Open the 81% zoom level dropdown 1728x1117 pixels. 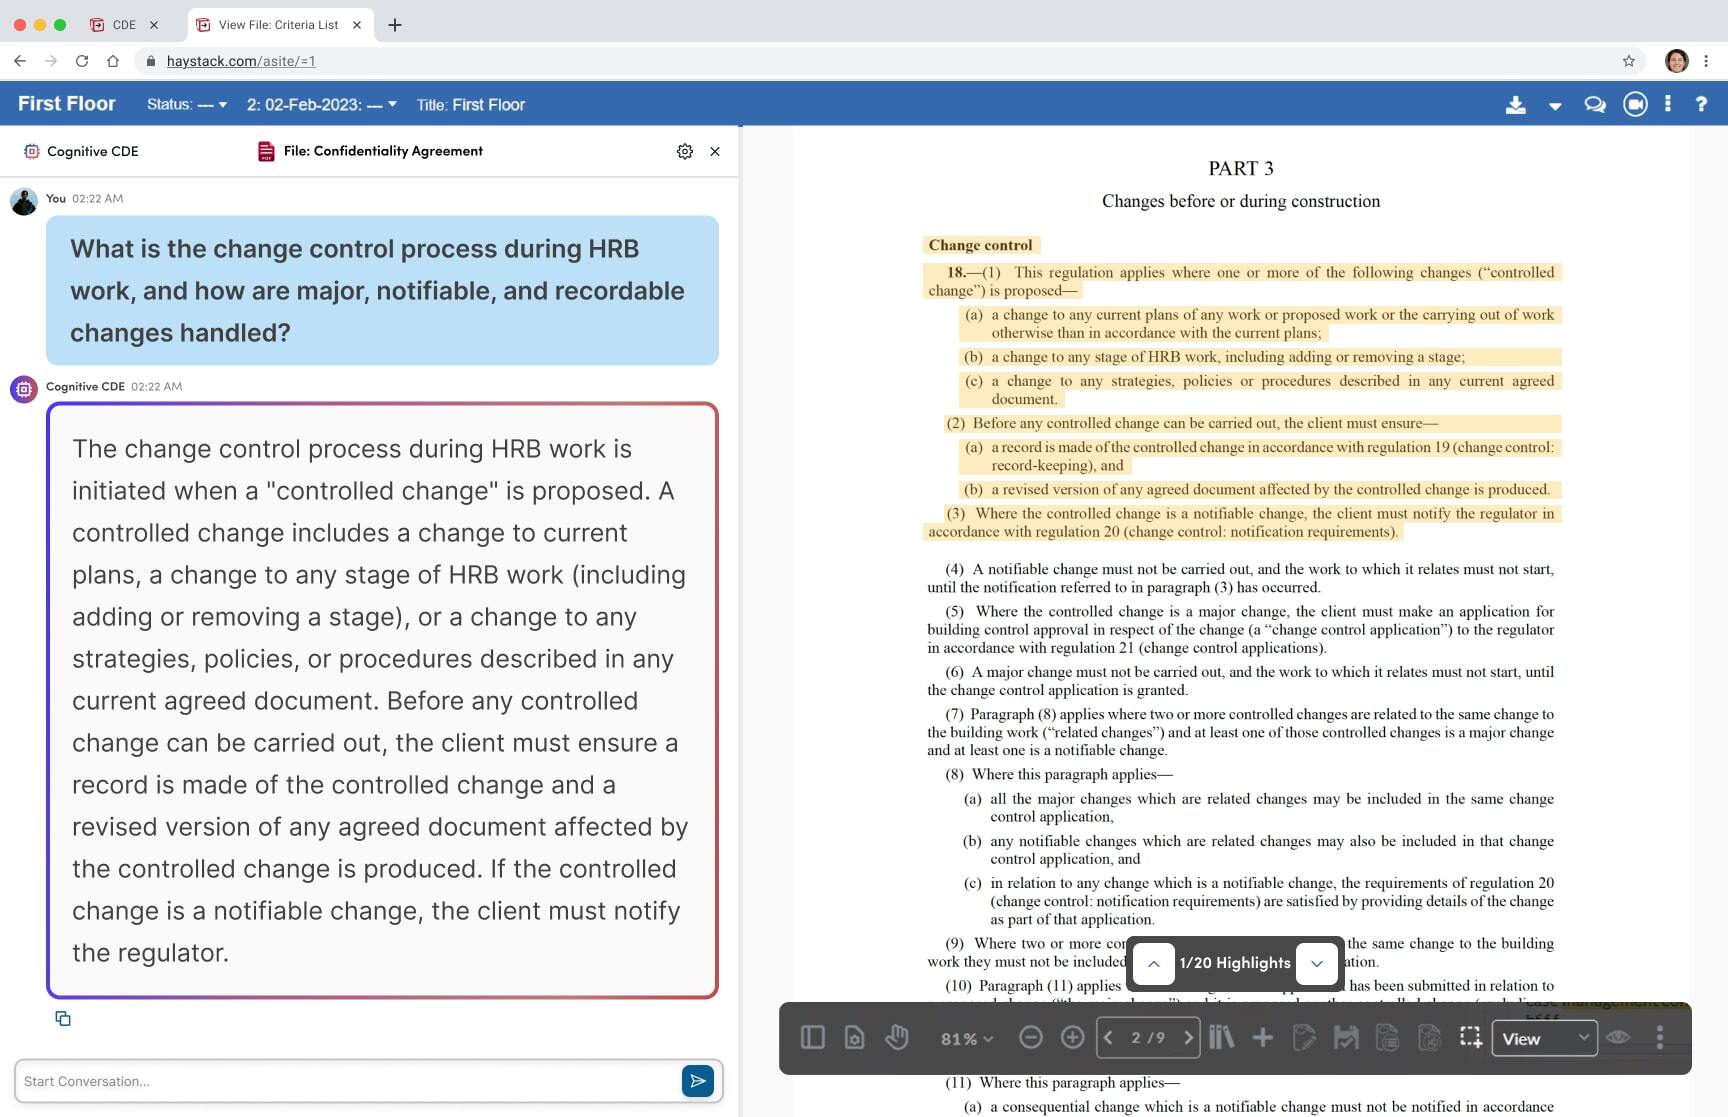point(966,1039)
